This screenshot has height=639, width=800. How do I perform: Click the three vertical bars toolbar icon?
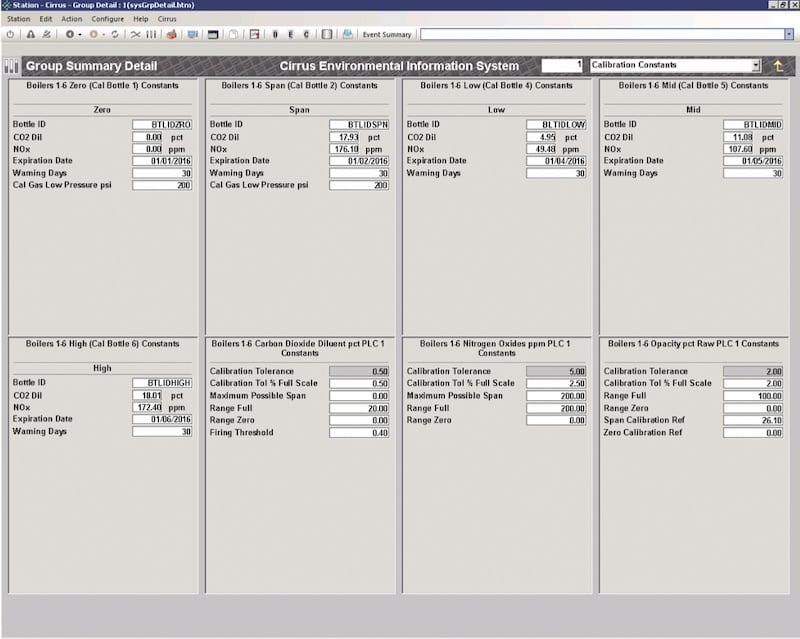coord(151,34)
